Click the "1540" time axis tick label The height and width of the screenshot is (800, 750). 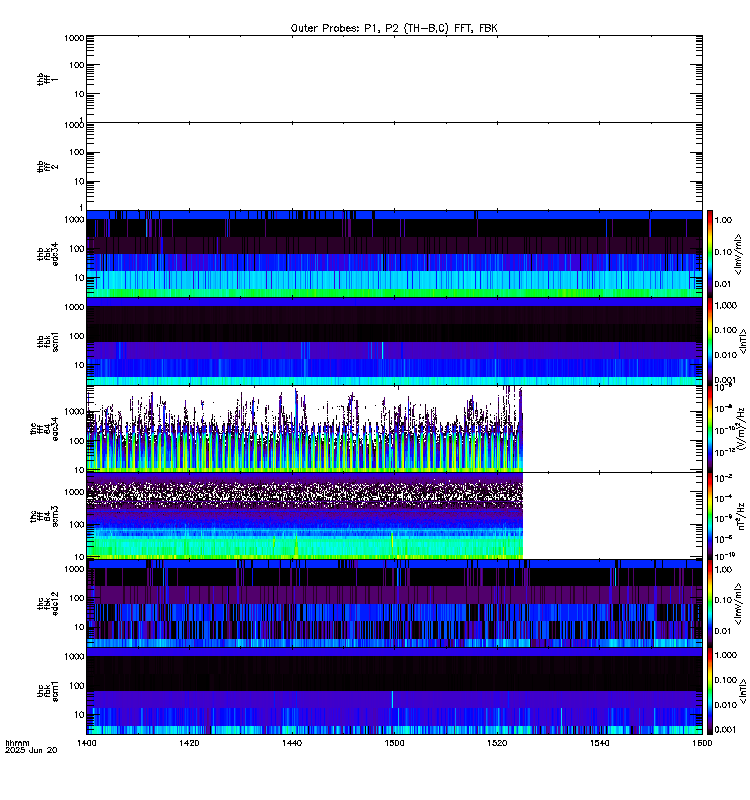pyautogui.click(x=599, y=743)
